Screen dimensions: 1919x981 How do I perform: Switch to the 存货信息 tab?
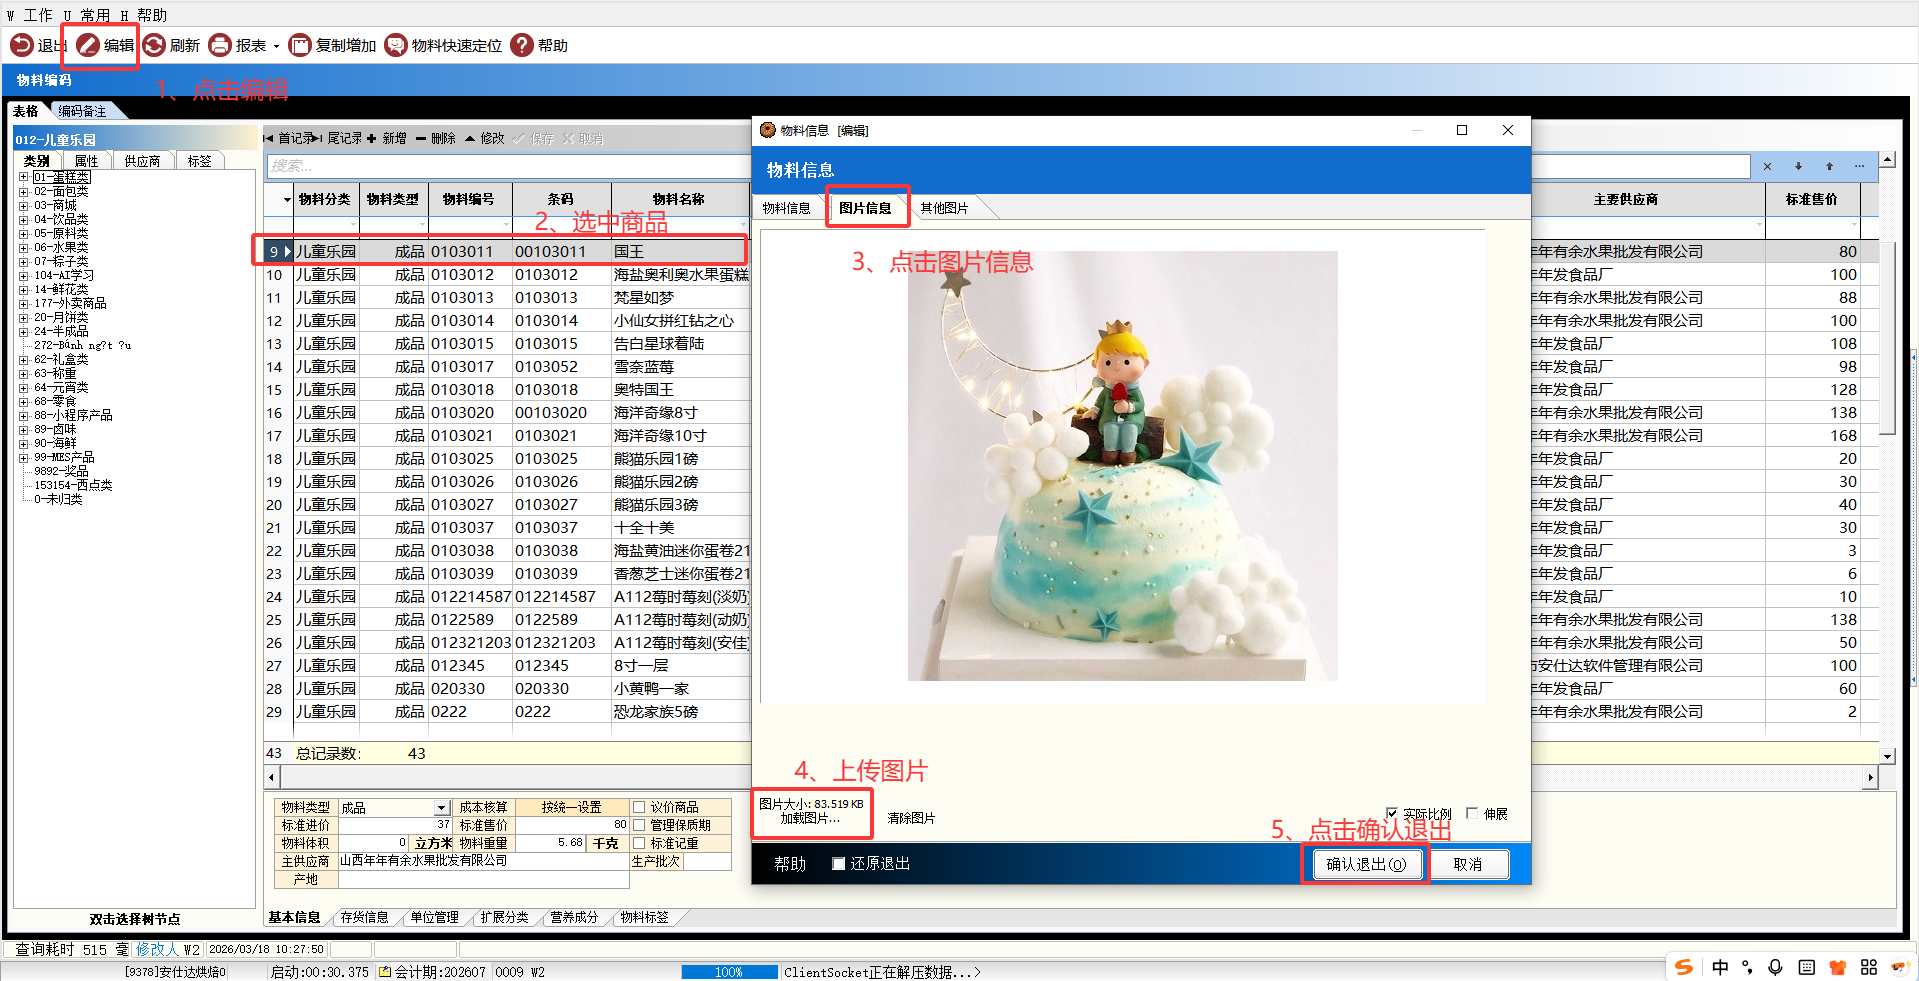click(364, 917)
